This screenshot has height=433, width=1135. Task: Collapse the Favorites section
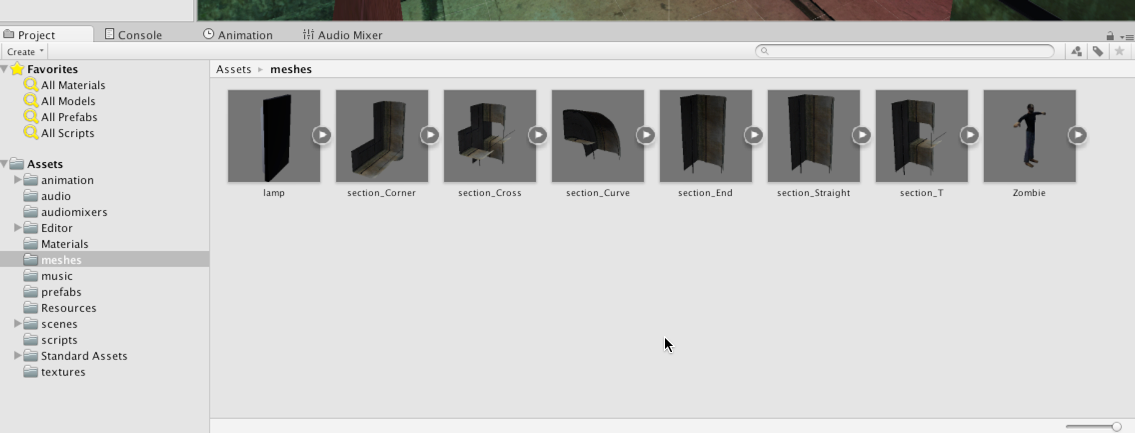click(x=4, y=70)
